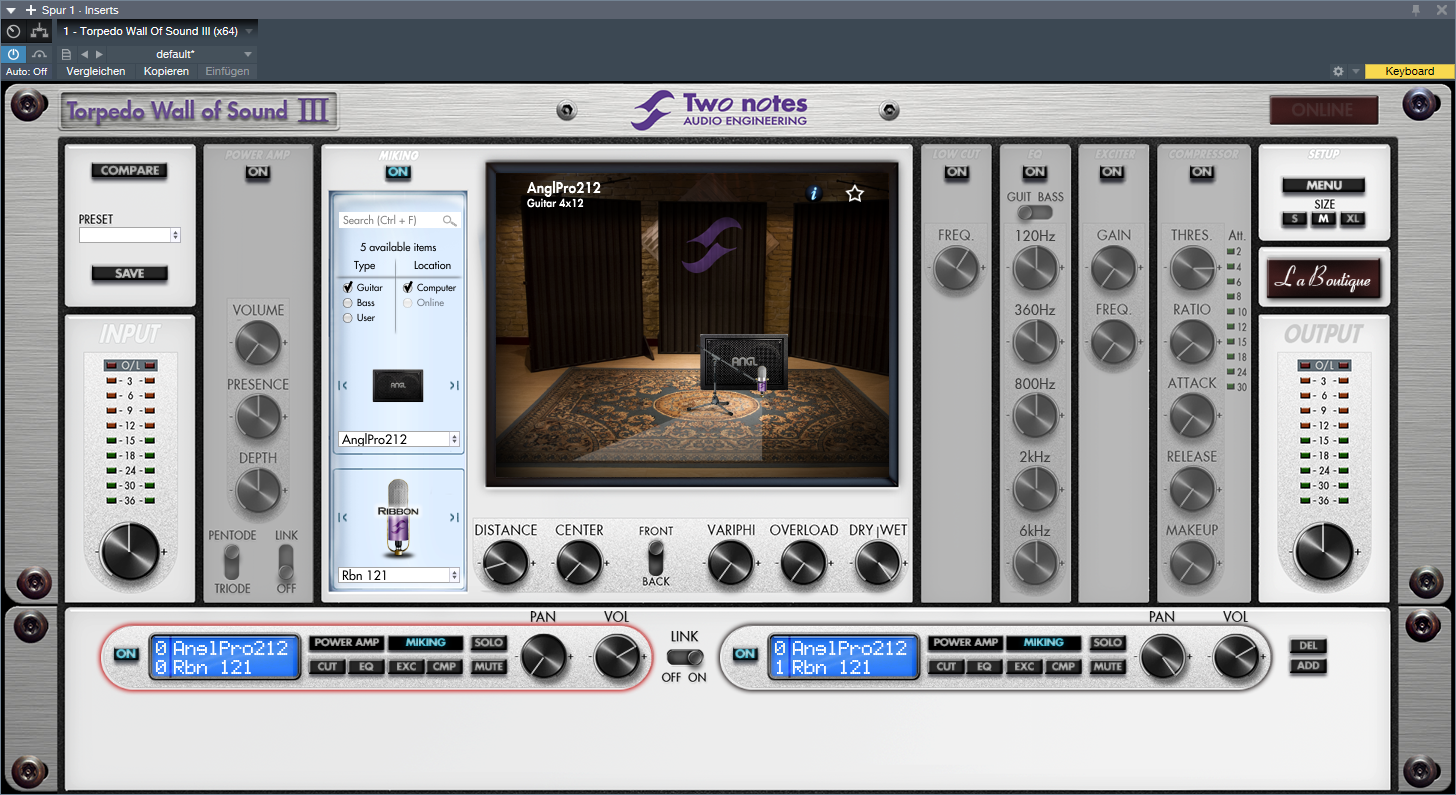This screenshot has height=795, width=1456.
Task: Open the Rbn 121 microphone dropdown
Action: [398, 575]
